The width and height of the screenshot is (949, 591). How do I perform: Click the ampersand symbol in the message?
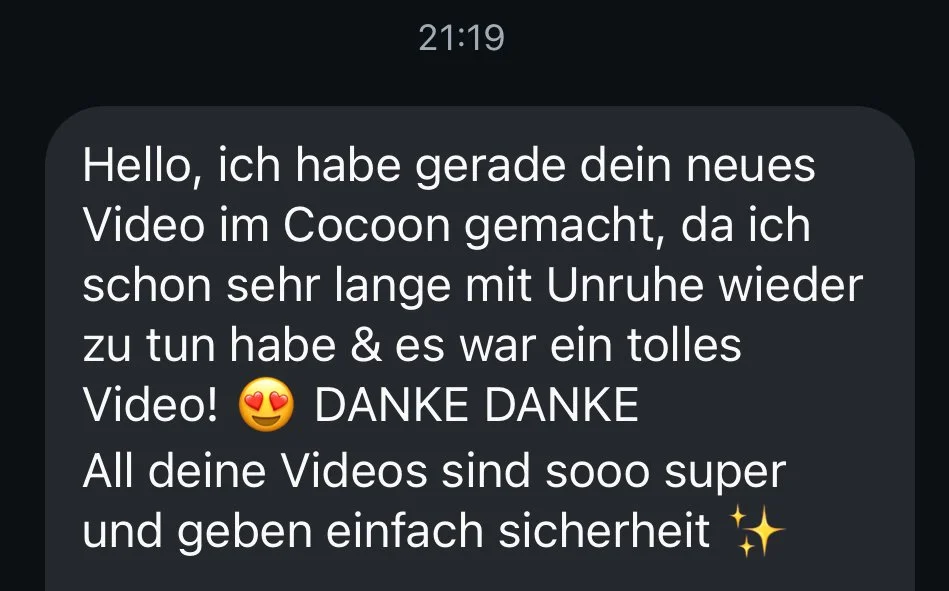[x=366, y=345]
